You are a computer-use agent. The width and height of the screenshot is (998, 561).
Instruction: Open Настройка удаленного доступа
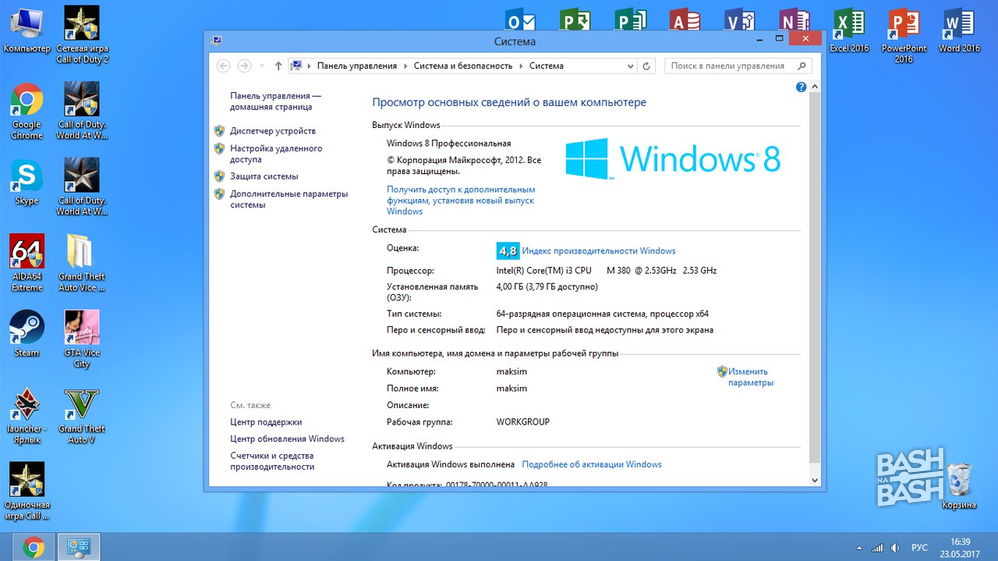pos(276,153)
